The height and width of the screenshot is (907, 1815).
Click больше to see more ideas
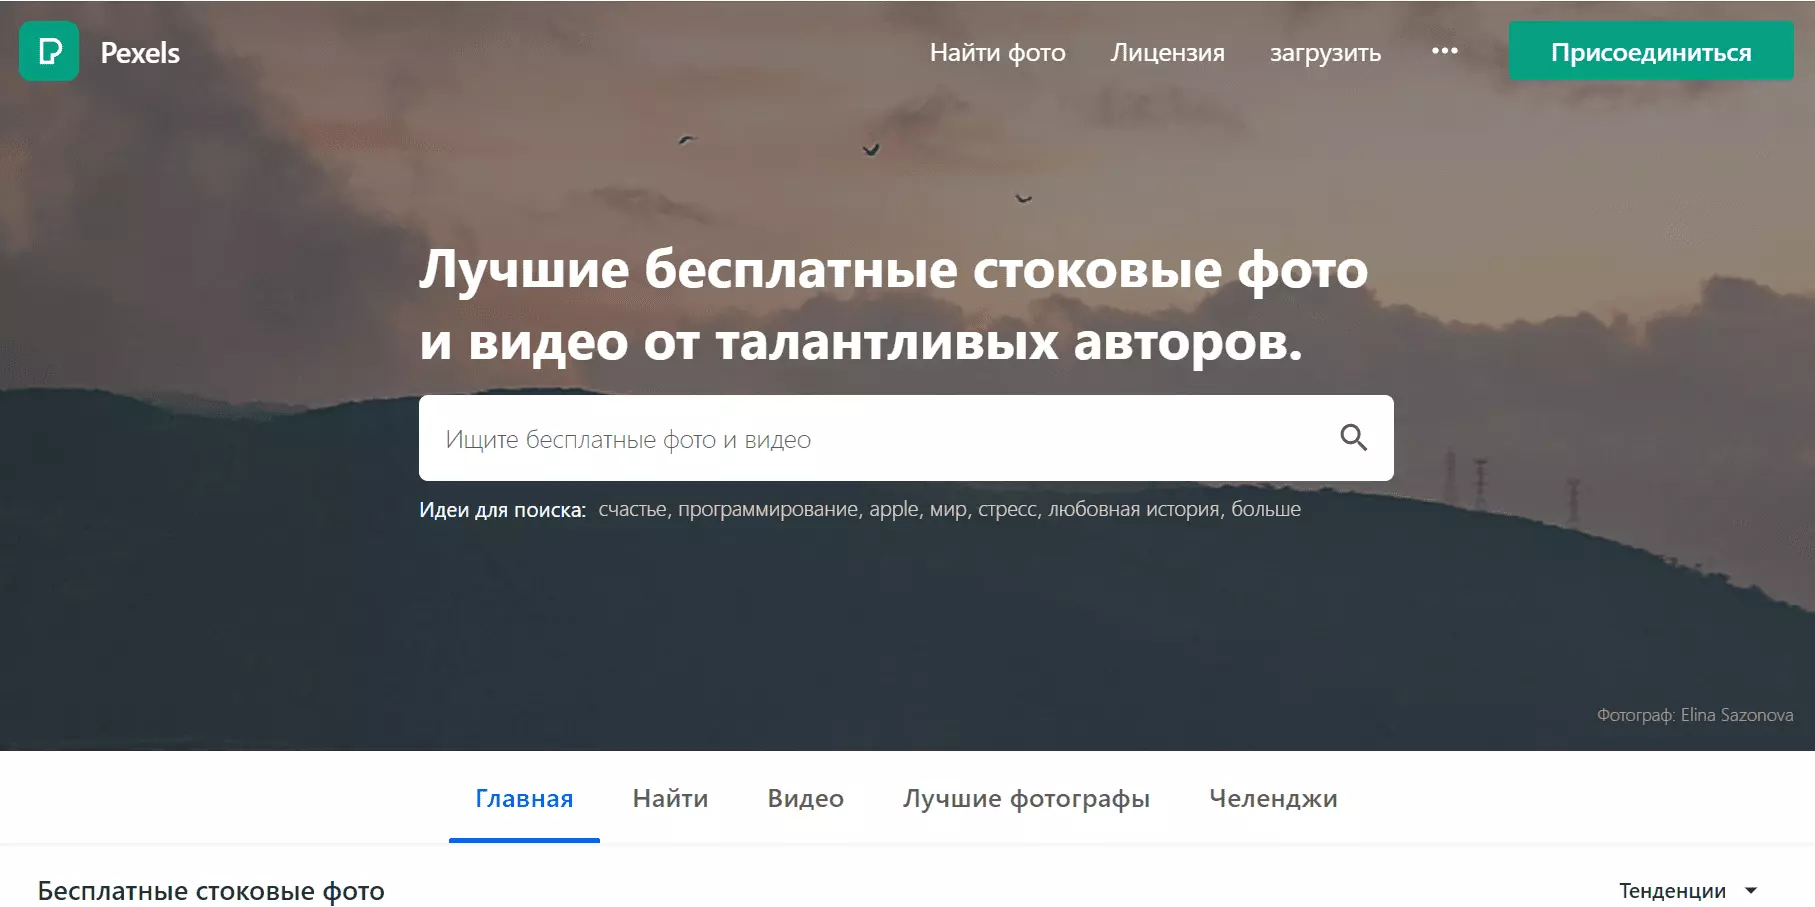[1266, 510]
